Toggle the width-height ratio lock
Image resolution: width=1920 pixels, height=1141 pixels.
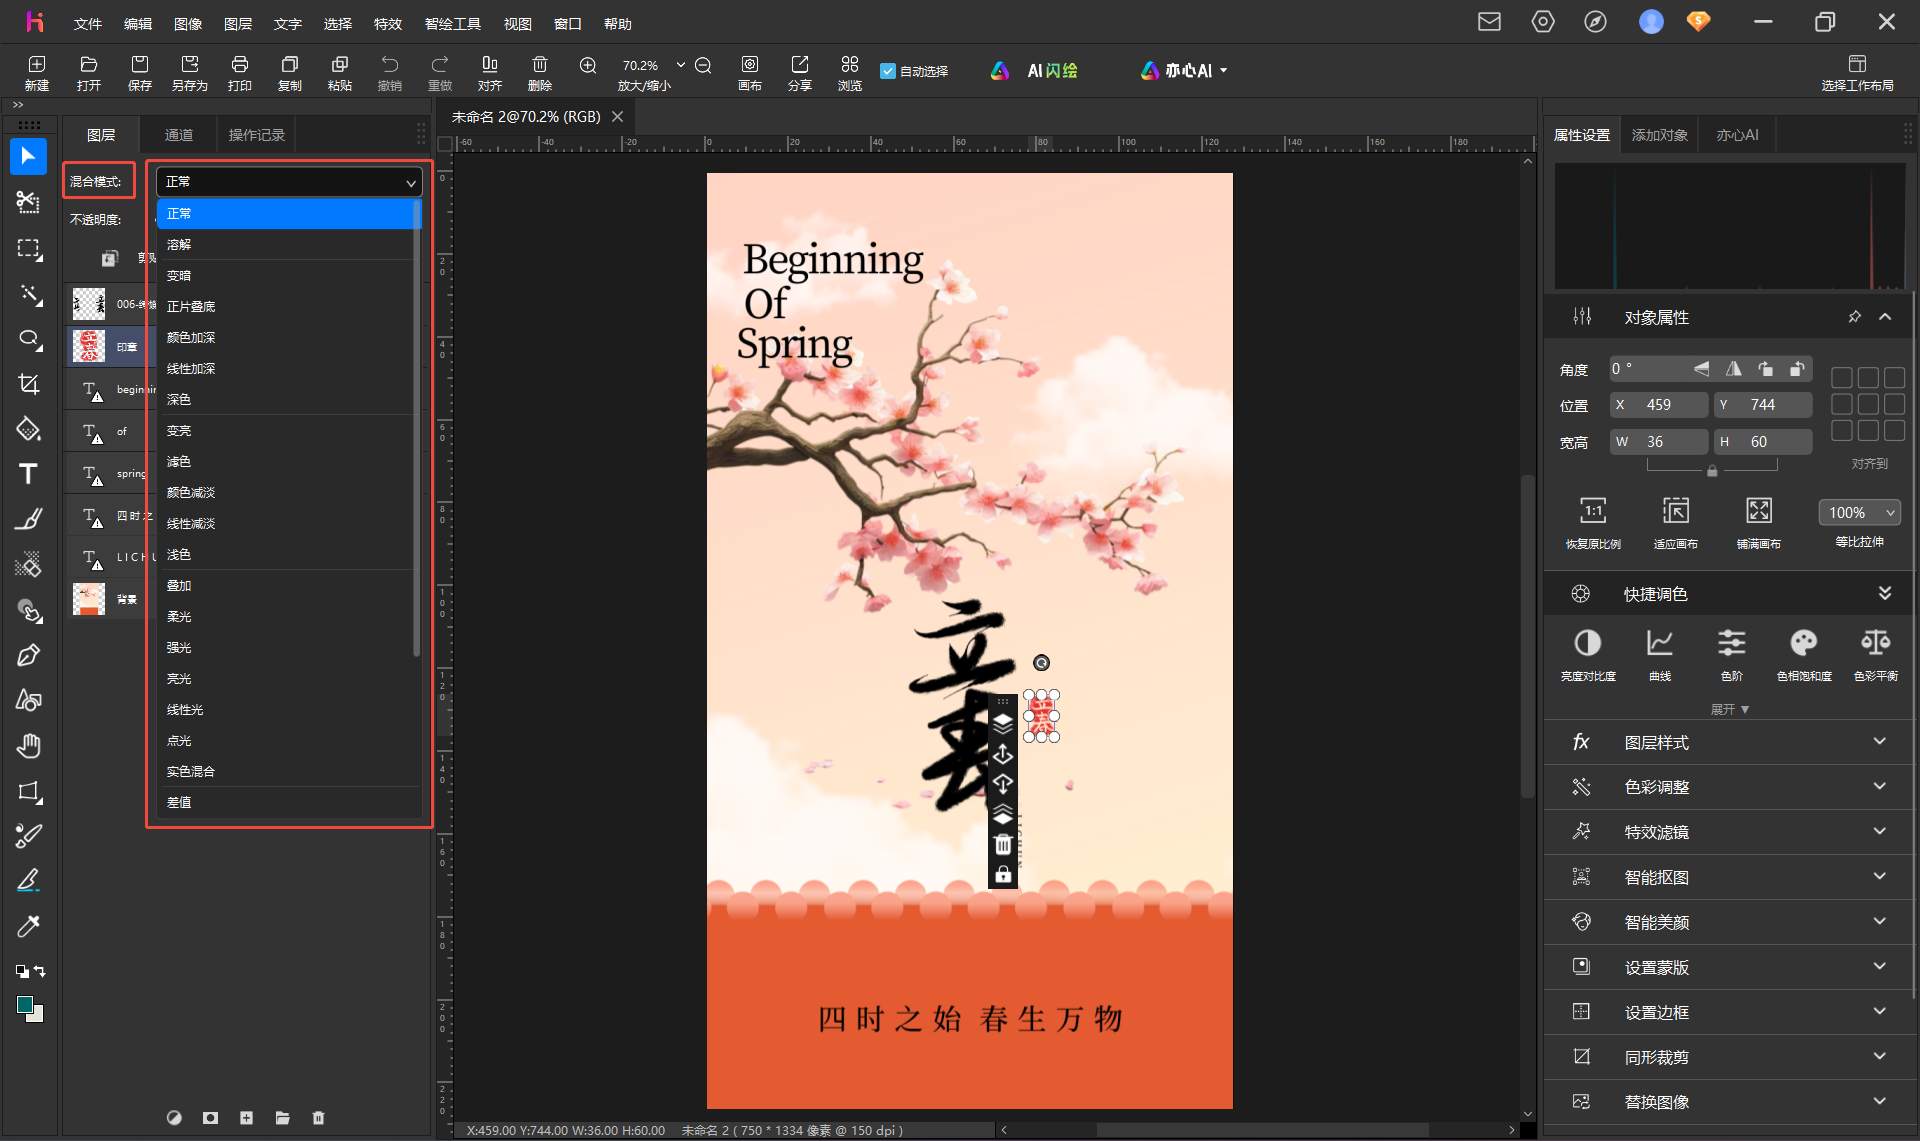(x=1712, y=471)
